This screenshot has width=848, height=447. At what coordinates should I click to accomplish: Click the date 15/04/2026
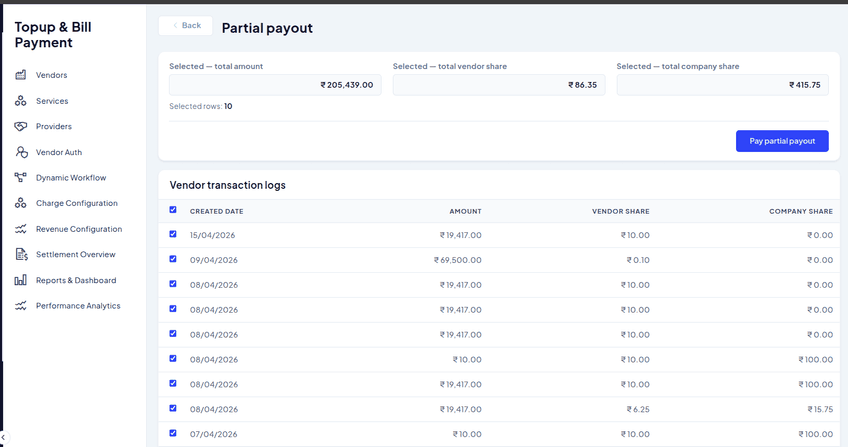[214, 235]
